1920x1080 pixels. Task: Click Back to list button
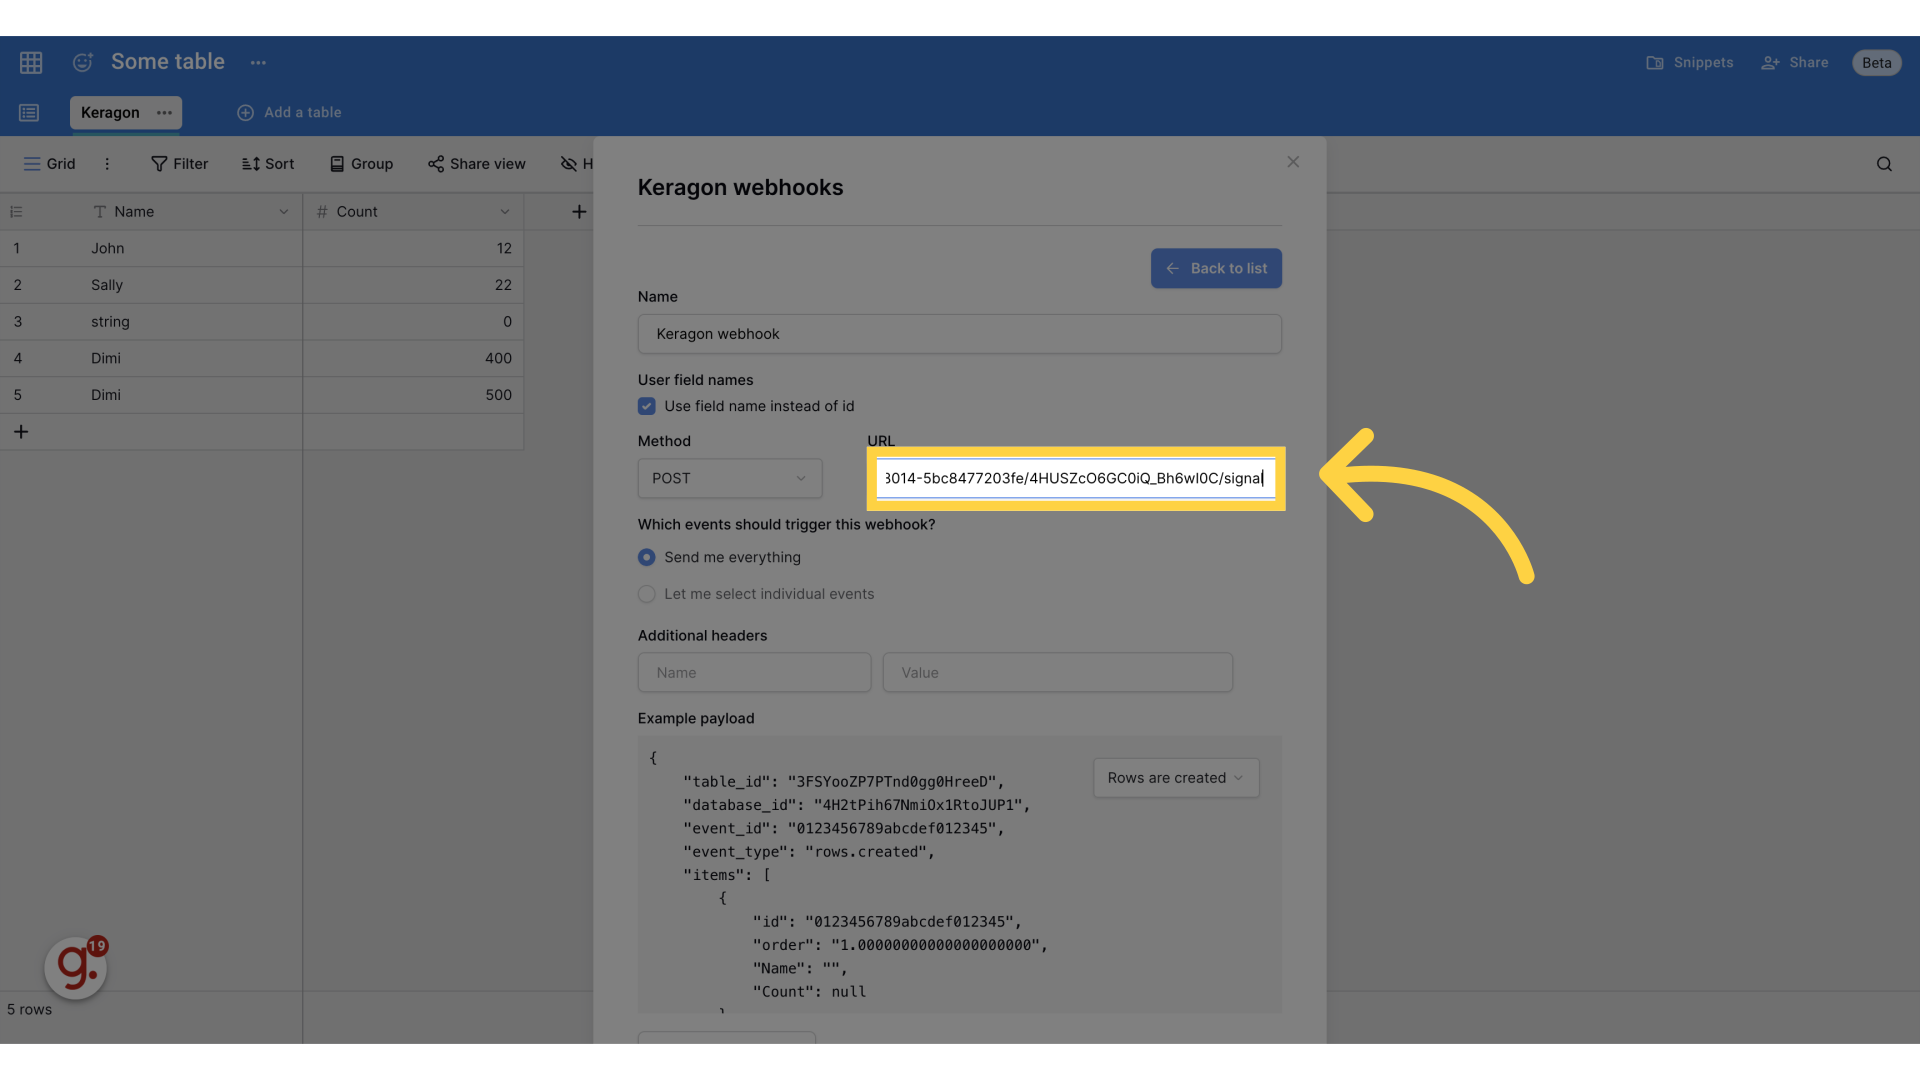coord(1216,268)
